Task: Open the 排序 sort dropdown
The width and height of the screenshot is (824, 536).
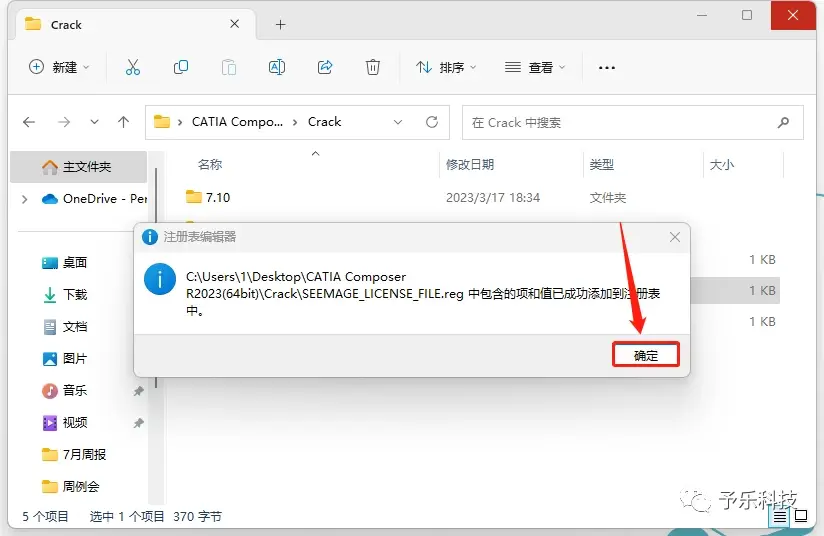Action: click(x=446, y=67)
